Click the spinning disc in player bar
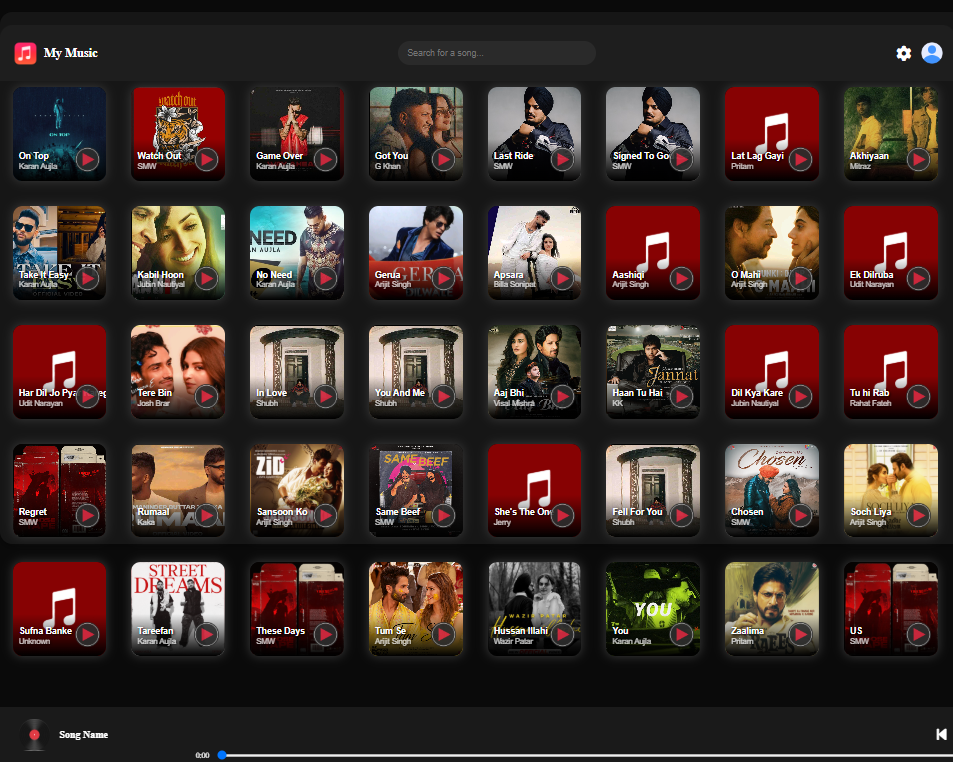953x762 pixels. 34,735
